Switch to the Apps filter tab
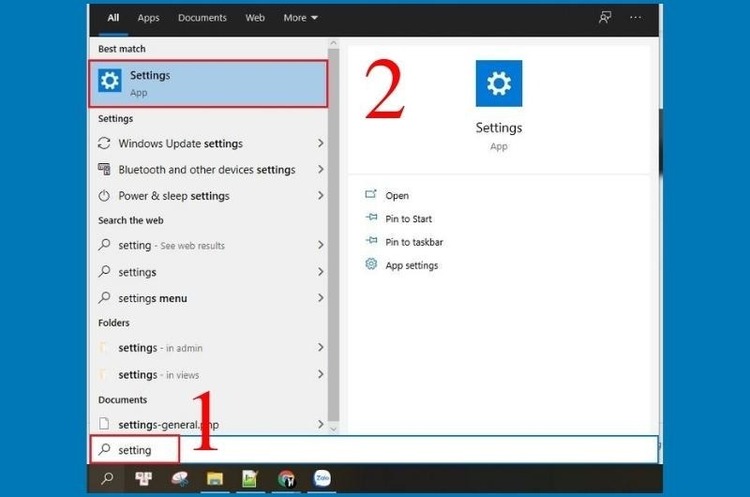Viewport: 750px width, 497px height. coord(148,18)
